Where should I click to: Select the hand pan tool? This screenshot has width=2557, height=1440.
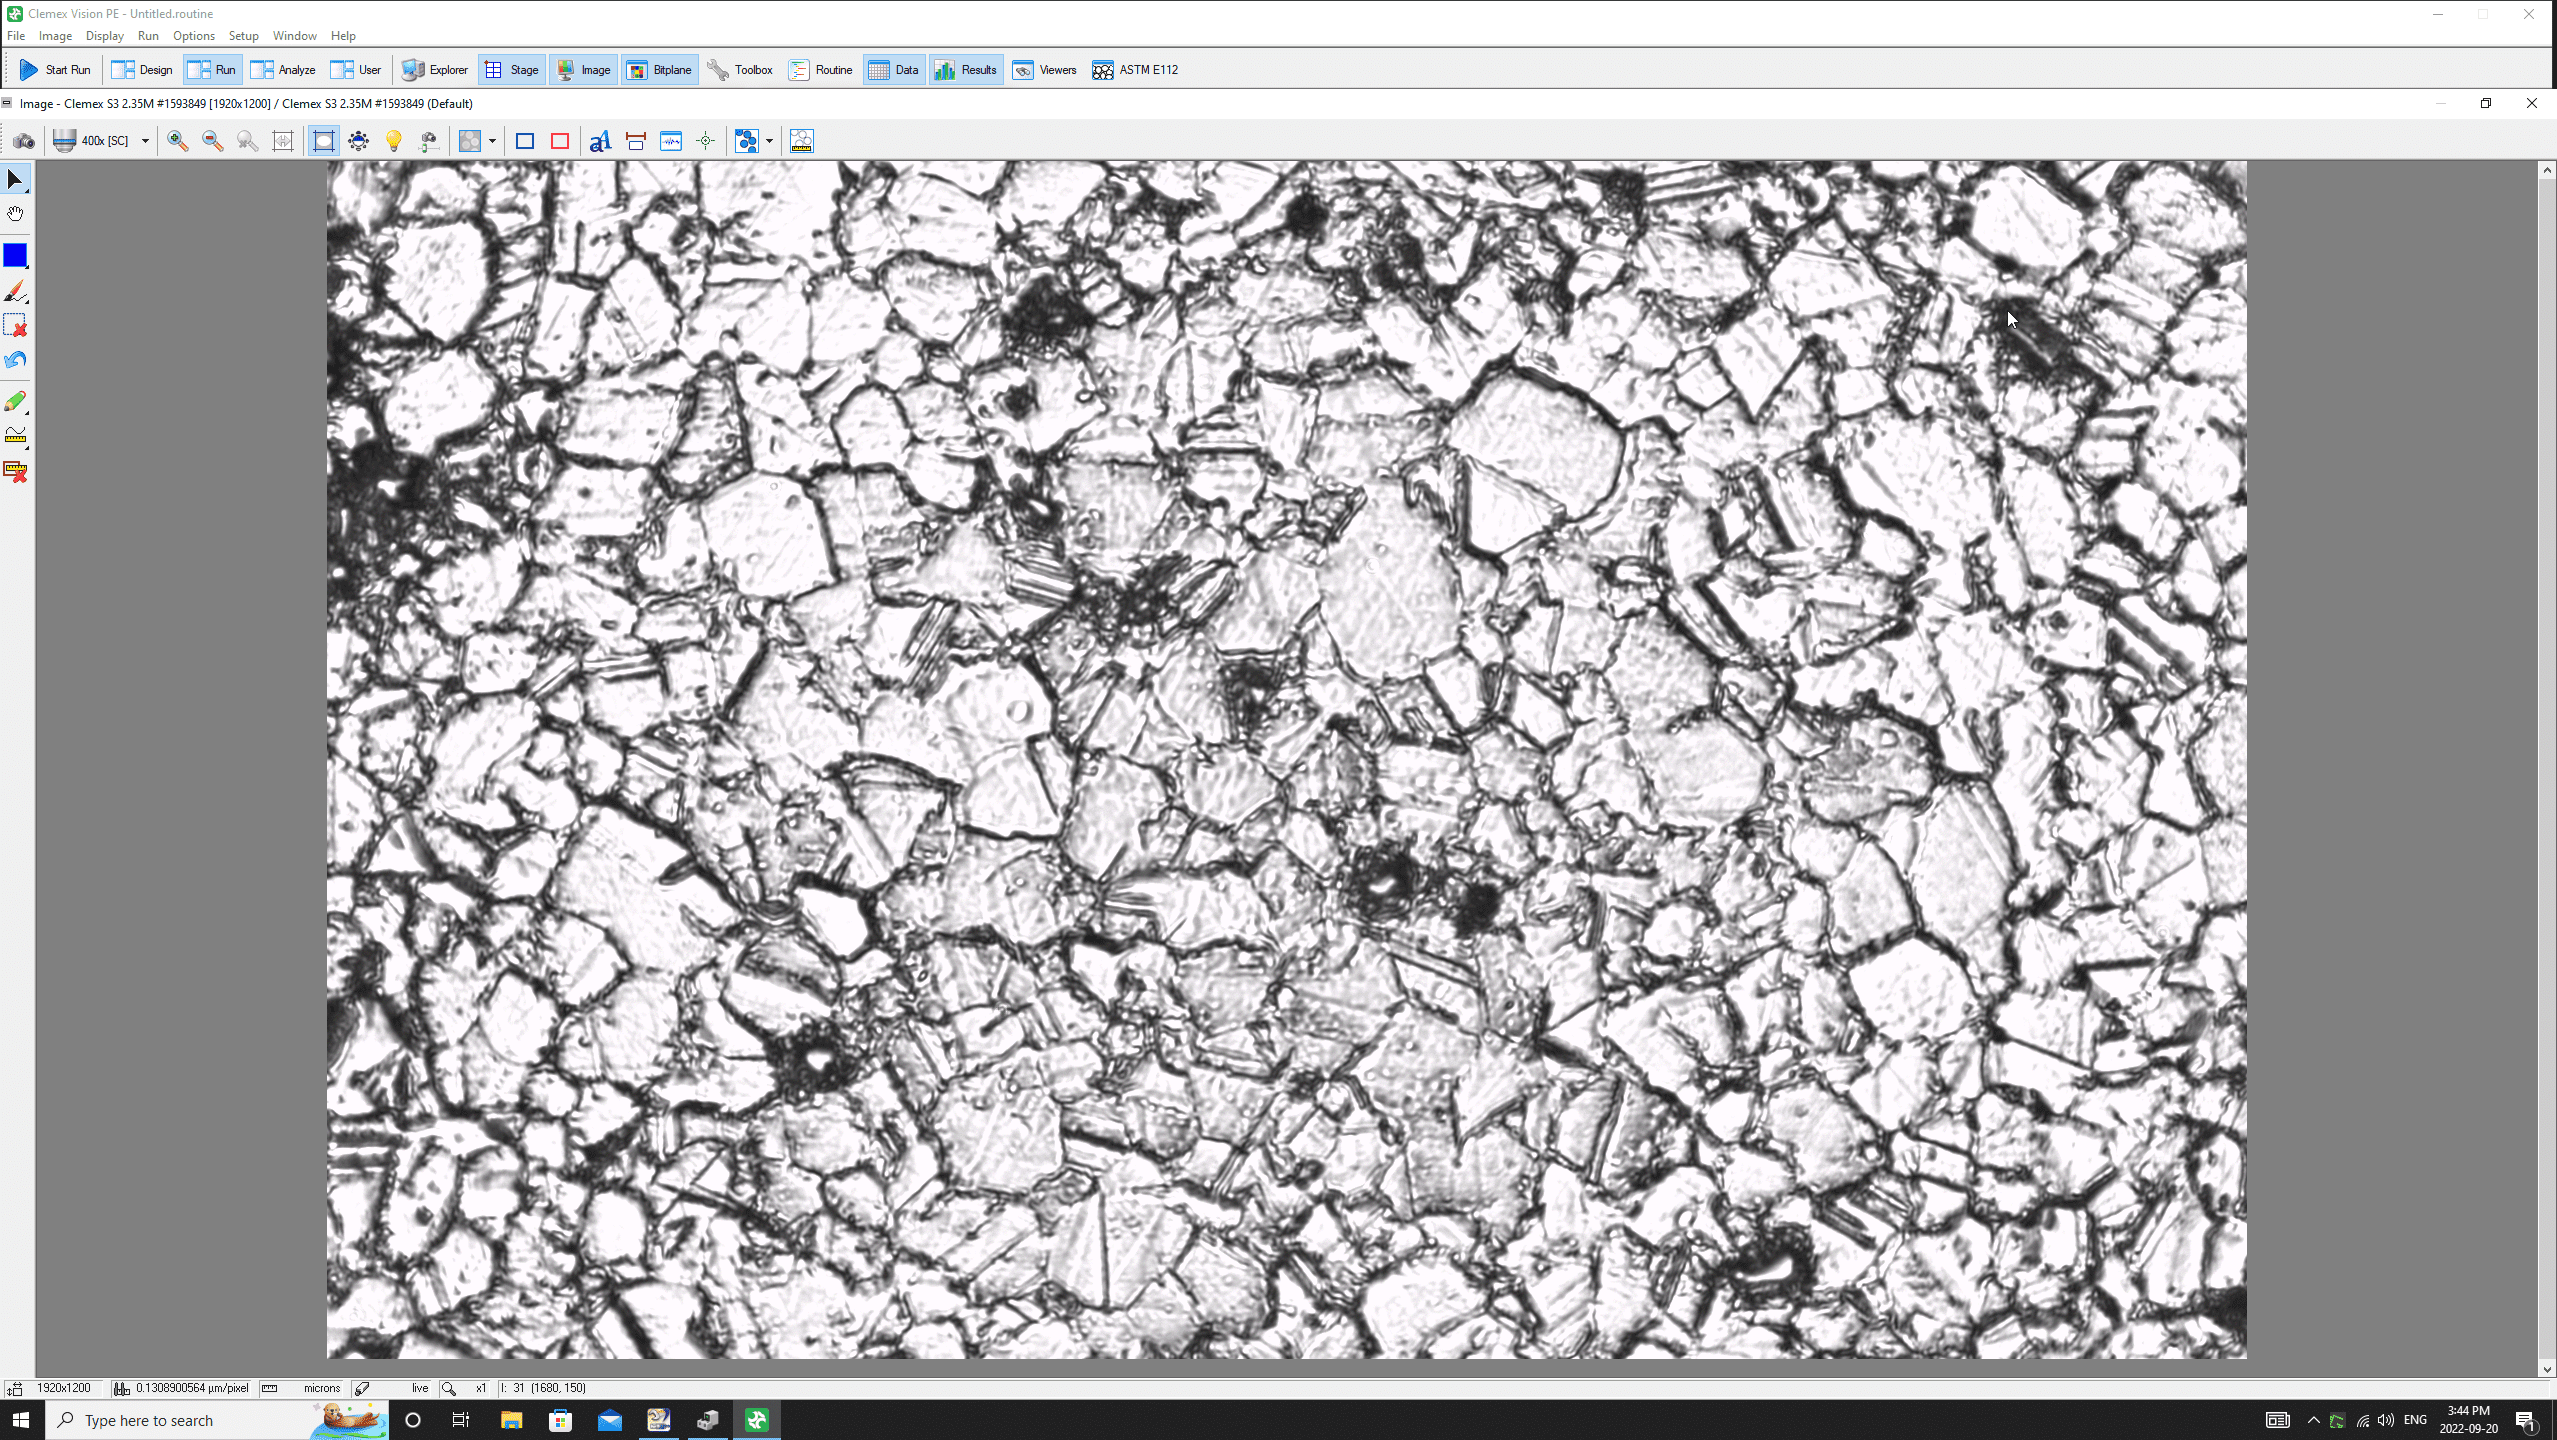tap(15, 214)
